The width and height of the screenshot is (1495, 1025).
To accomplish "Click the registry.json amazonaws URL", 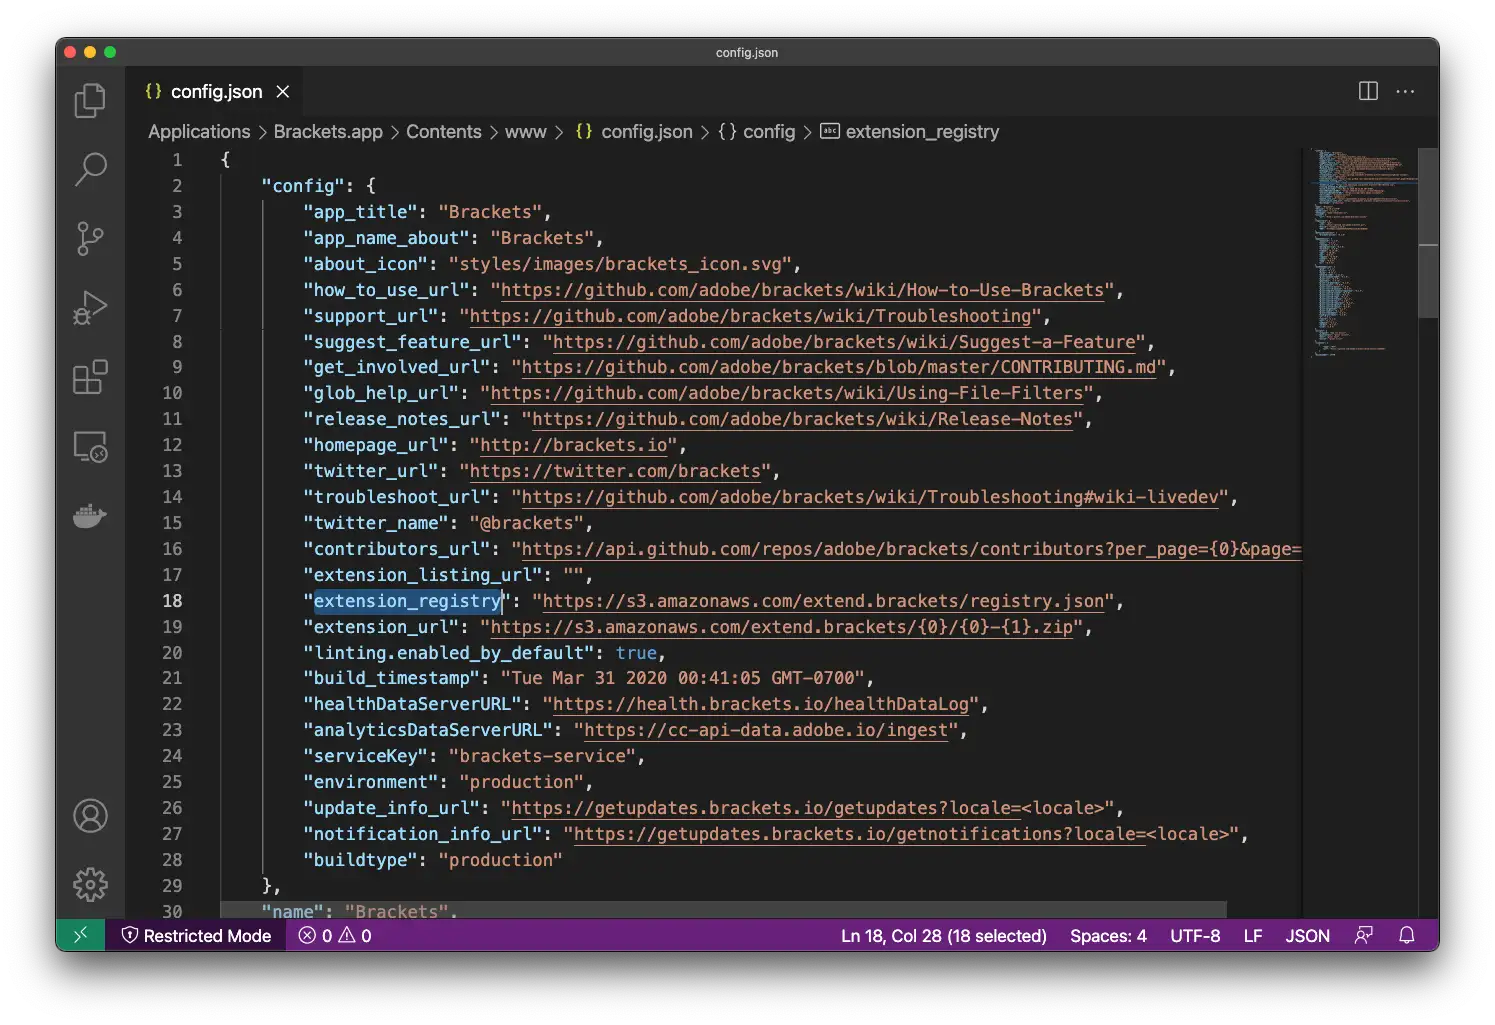I will click(x=823, y=601).
